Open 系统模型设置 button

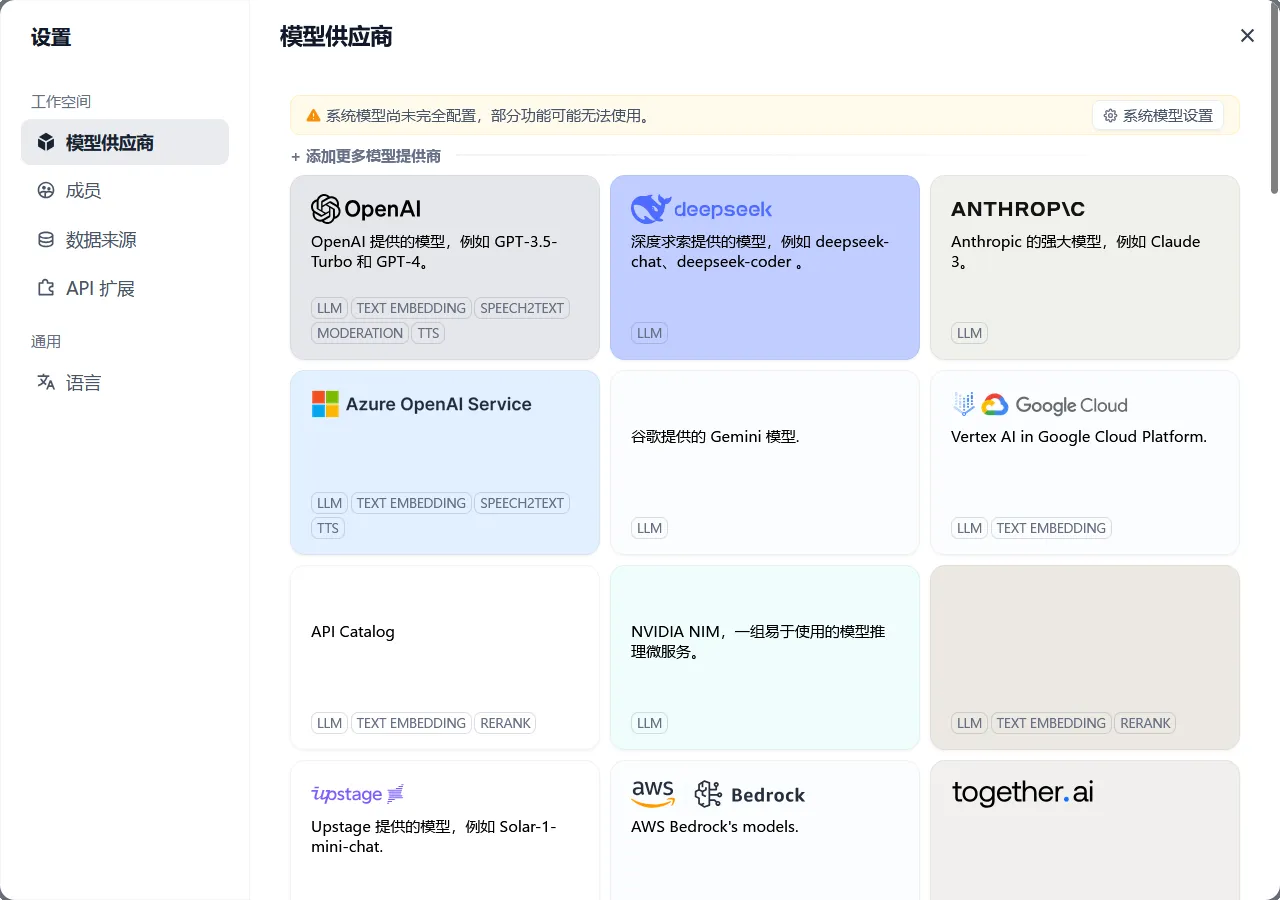[1158, 115]
